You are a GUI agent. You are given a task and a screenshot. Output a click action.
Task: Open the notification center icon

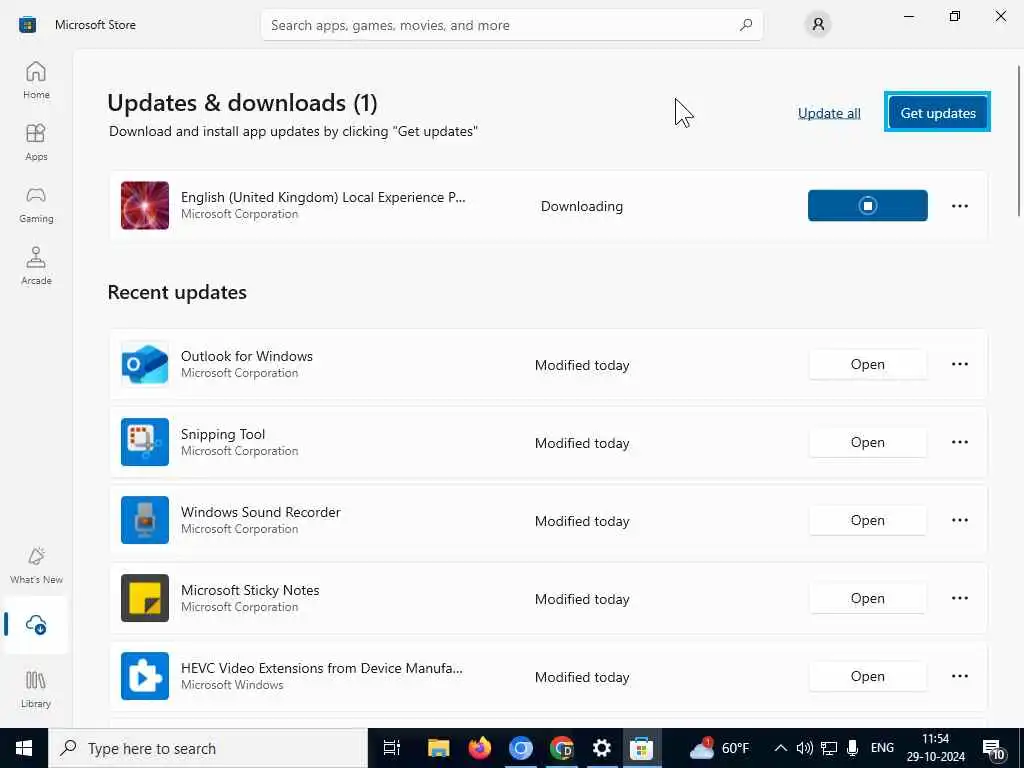click(x=993, y=750)
